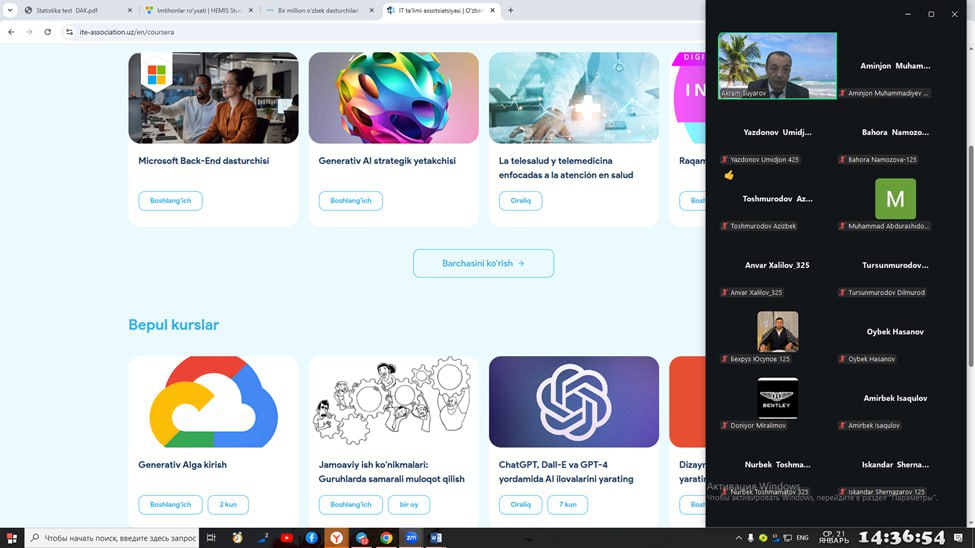Click the Oraliq tag under ChatGPT course

(x=520, y=505)
